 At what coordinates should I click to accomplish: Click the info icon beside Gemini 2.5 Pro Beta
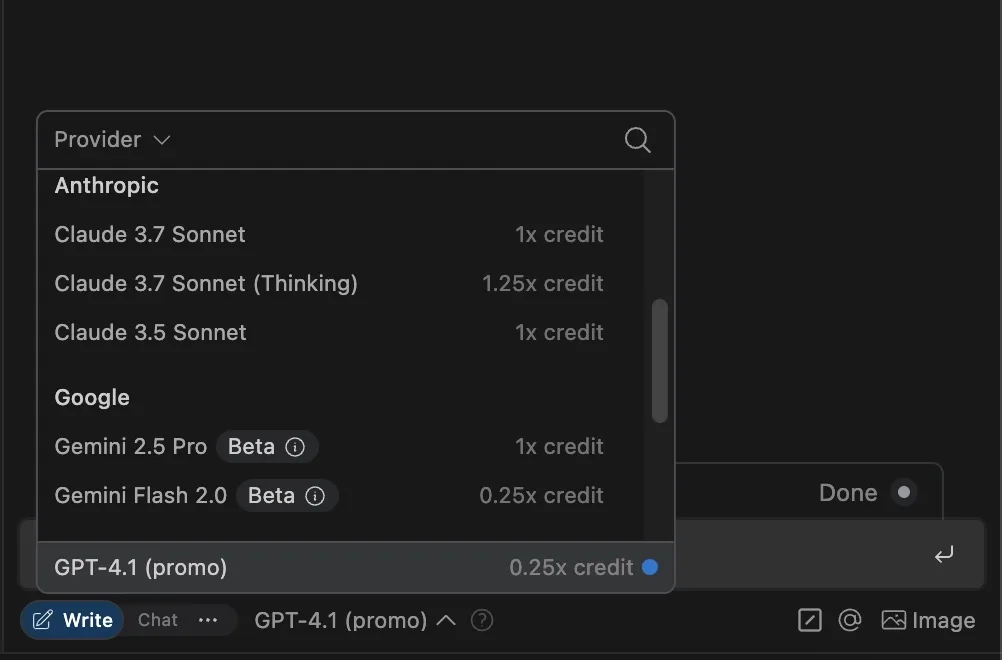295,447
